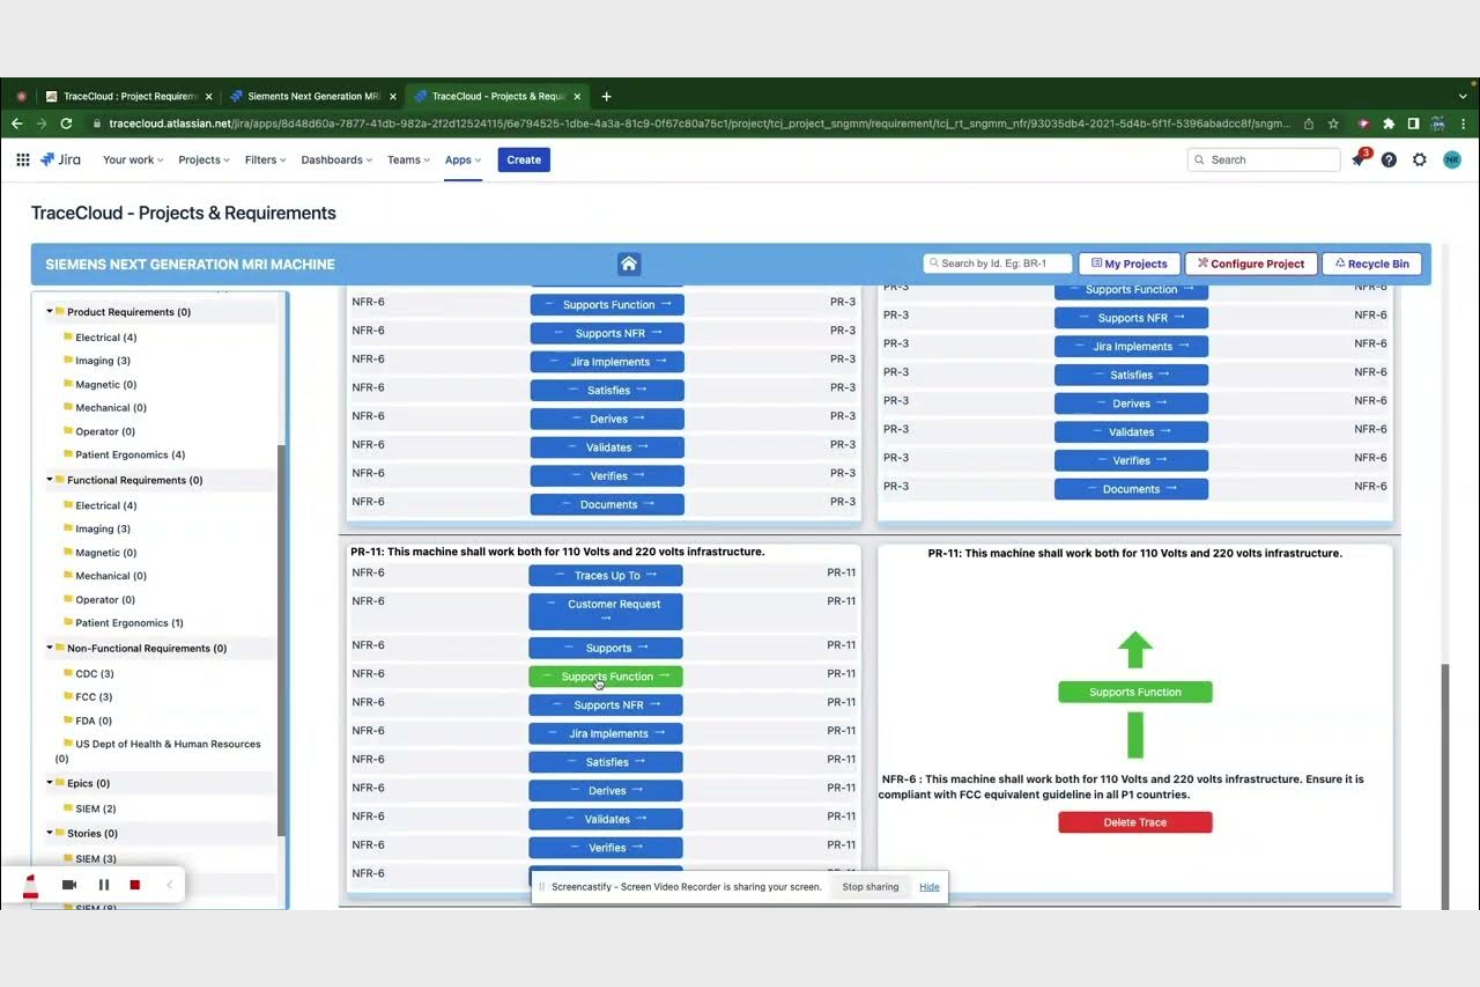The image size is (1480, 987).
Task: Open Jira notifications bell
Action: click(1358, 160)
